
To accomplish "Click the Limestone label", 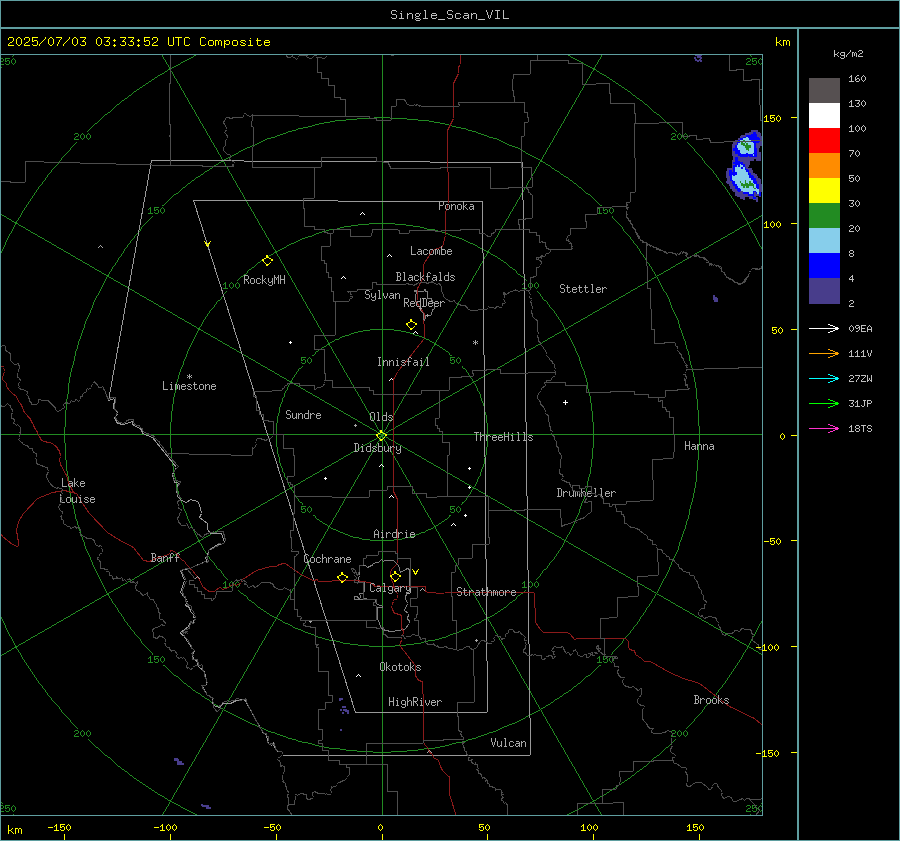I will [x=189, y=386].
